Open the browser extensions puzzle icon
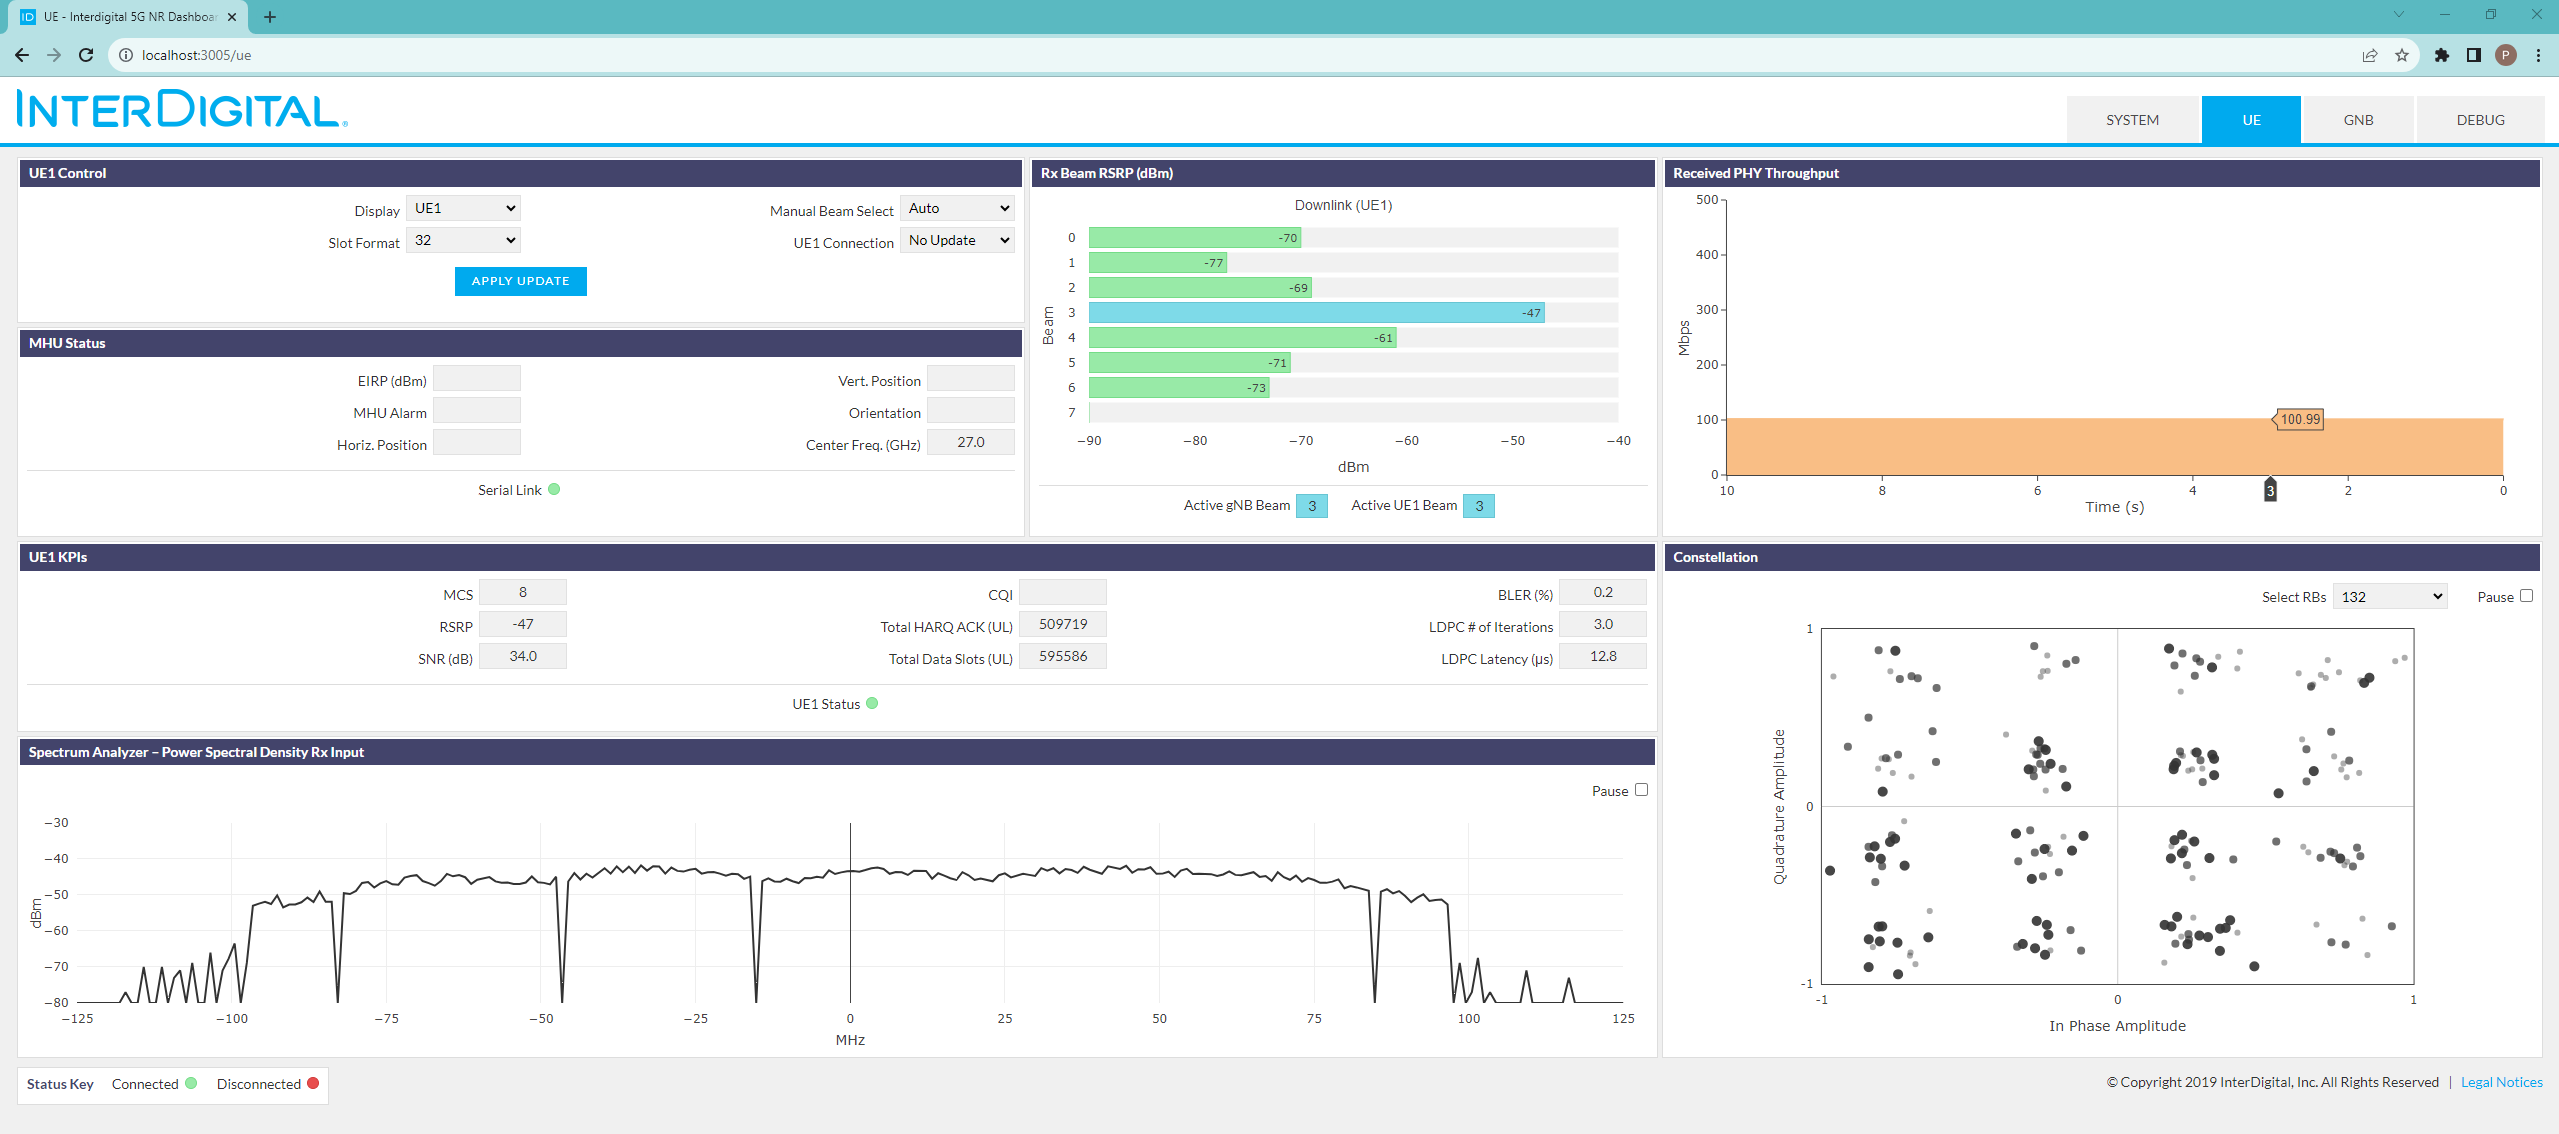Screen dimensions: 2559x1134 tap(2441, 55)
